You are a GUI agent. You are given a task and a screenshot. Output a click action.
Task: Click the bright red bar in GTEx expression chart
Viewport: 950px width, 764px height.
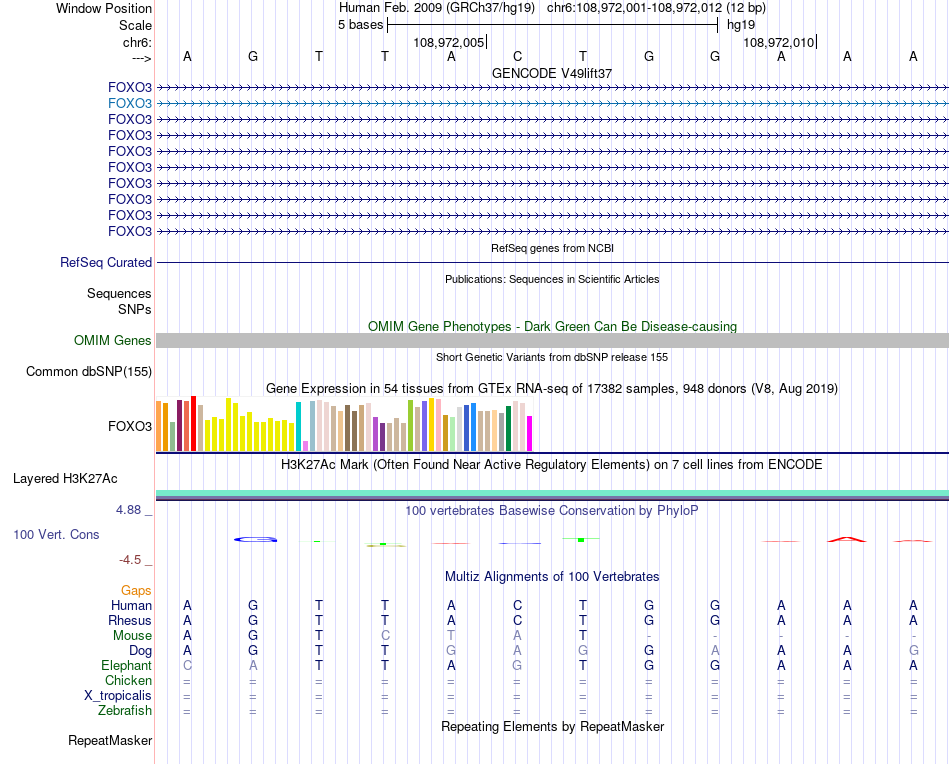(193, 424)
